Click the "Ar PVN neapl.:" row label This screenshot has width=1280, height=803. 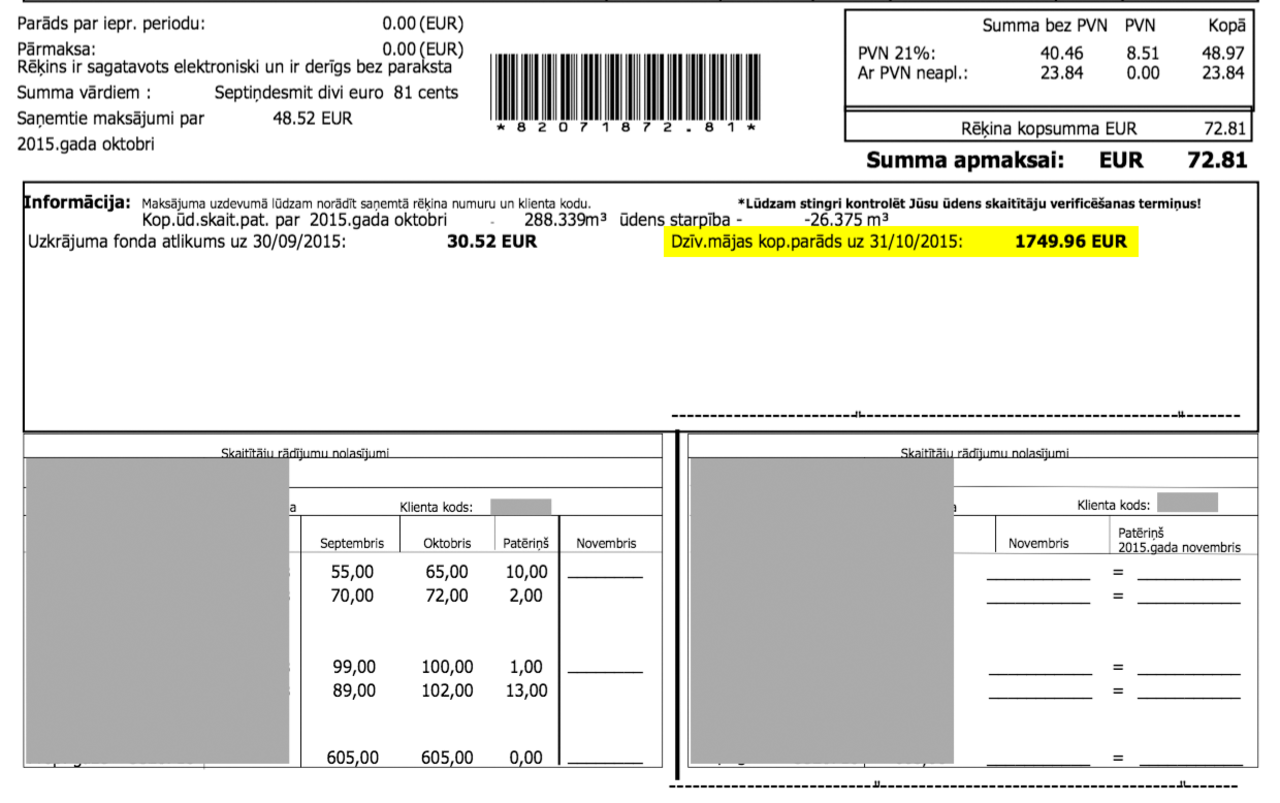(913, 72)
